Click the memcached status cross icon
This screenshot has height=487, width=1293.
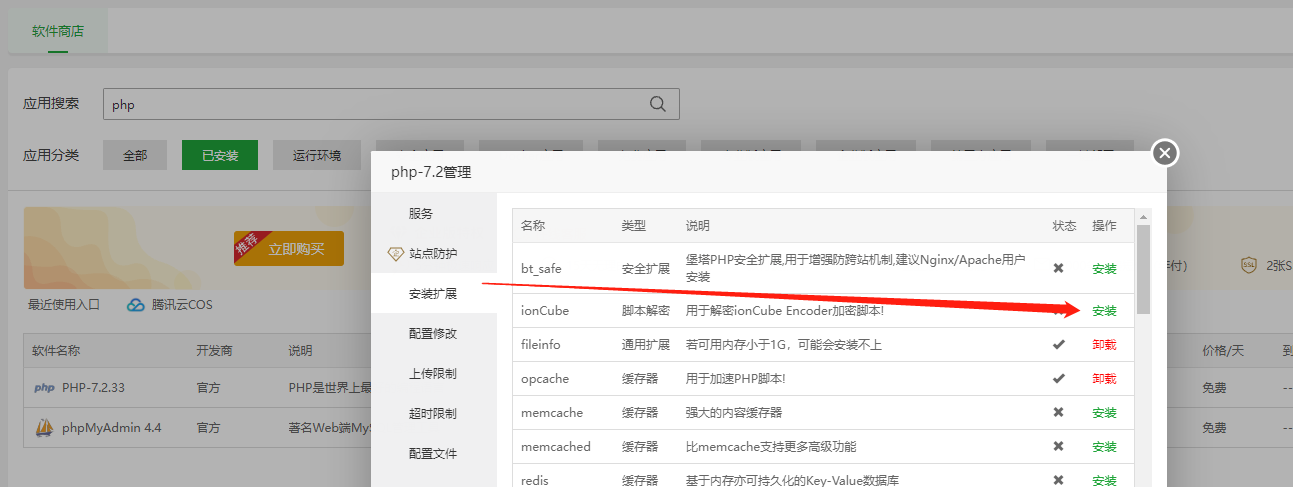click(1059, 446)
